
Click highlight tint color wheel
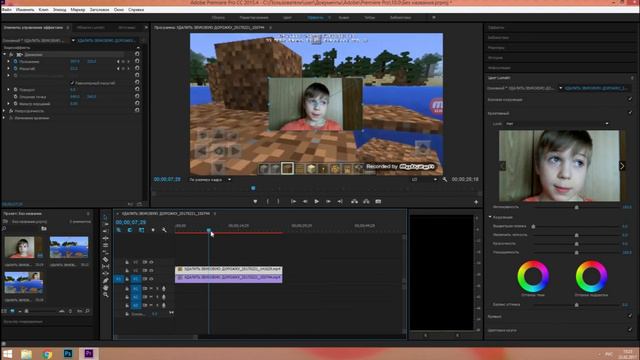tap(591, 276)
